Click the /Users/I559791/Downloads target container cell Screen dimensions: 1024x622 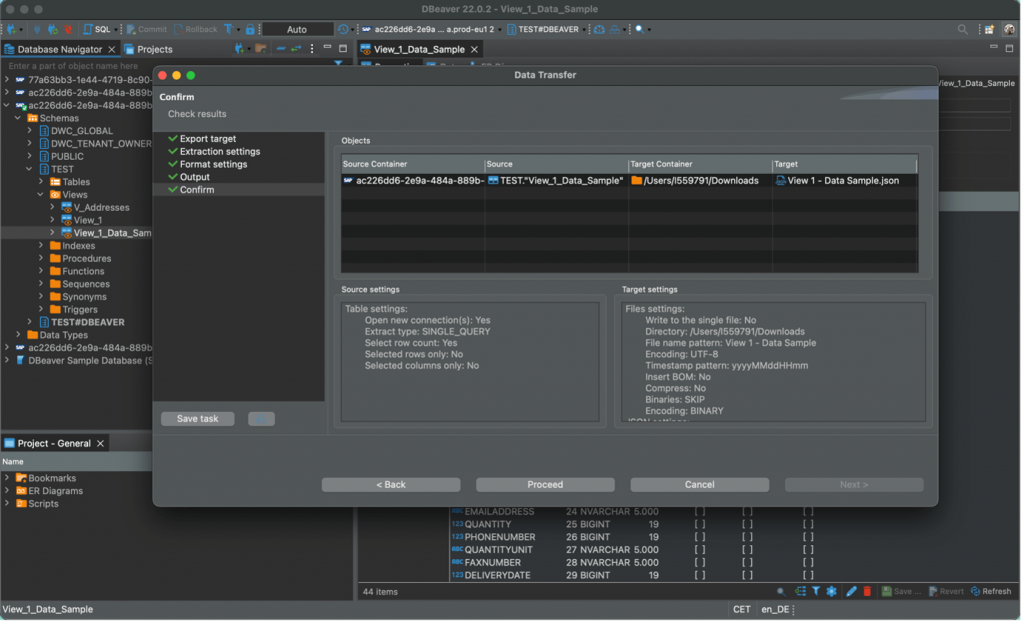pos(700,181)
